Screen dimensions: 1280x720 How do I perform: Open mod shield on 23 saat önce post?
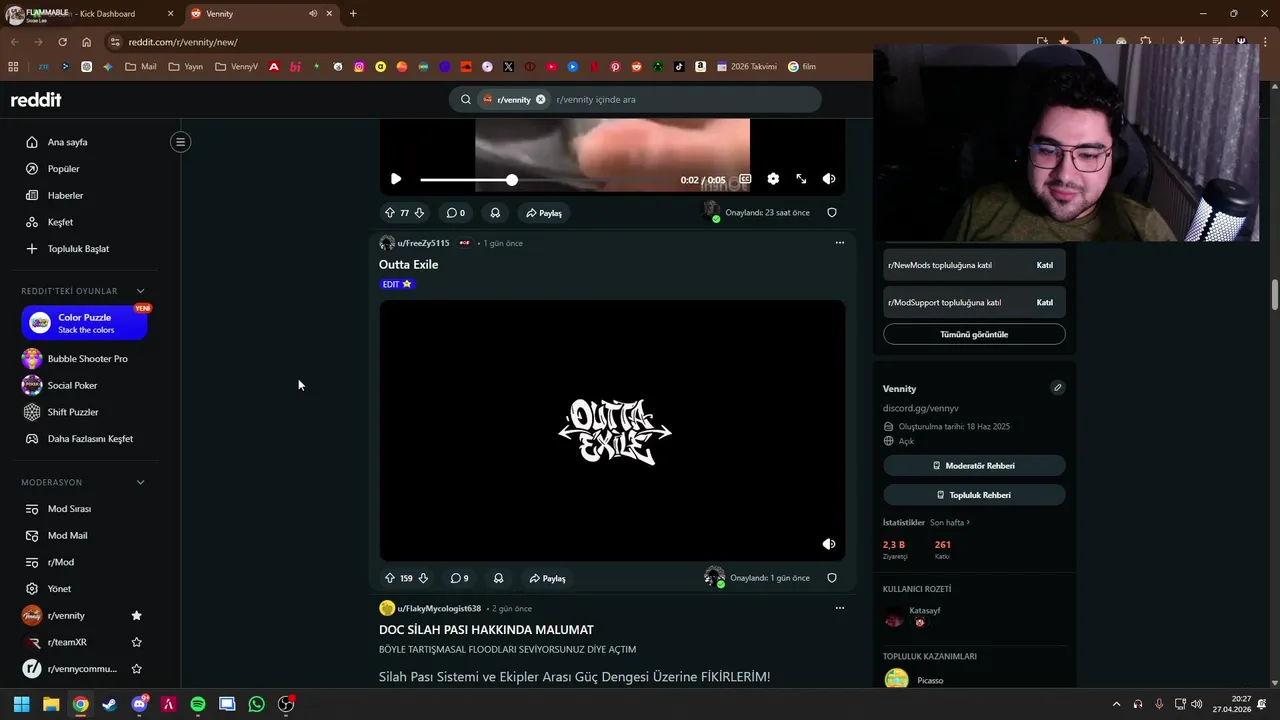(x=832, y=212)
